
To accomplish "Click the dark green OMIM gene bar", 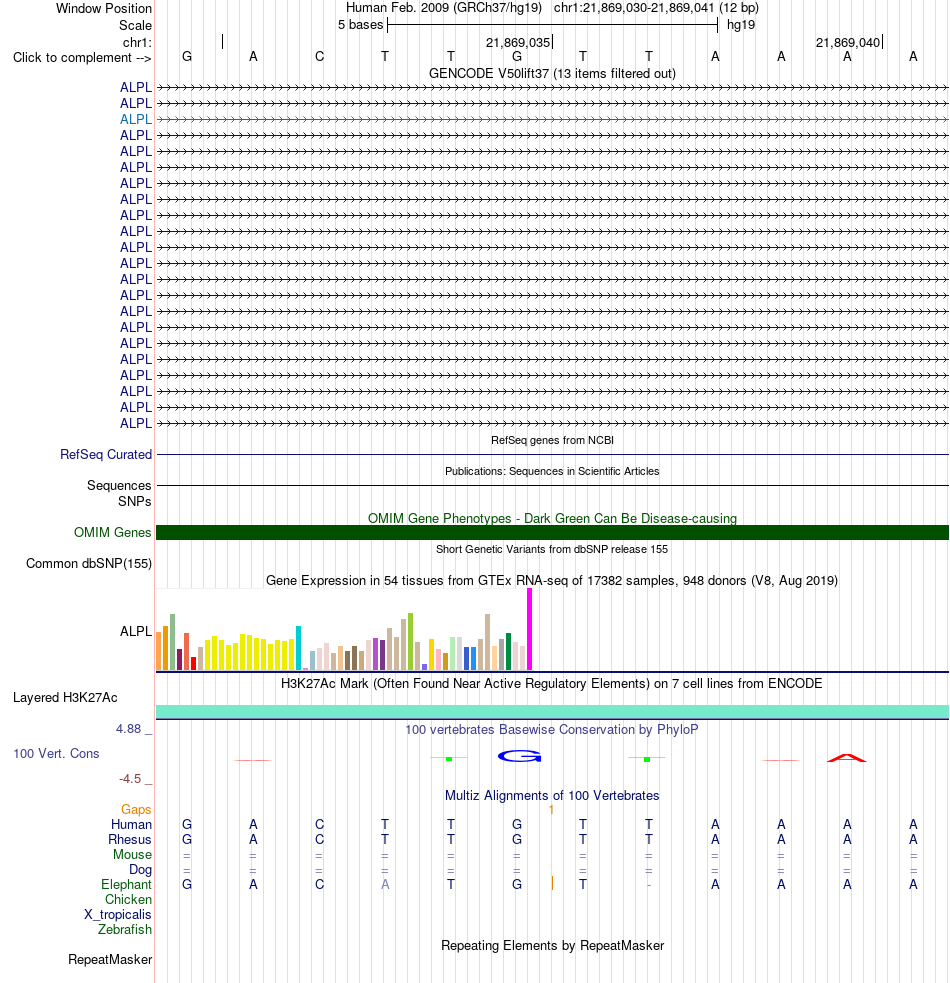I will (x=552, y=532).
